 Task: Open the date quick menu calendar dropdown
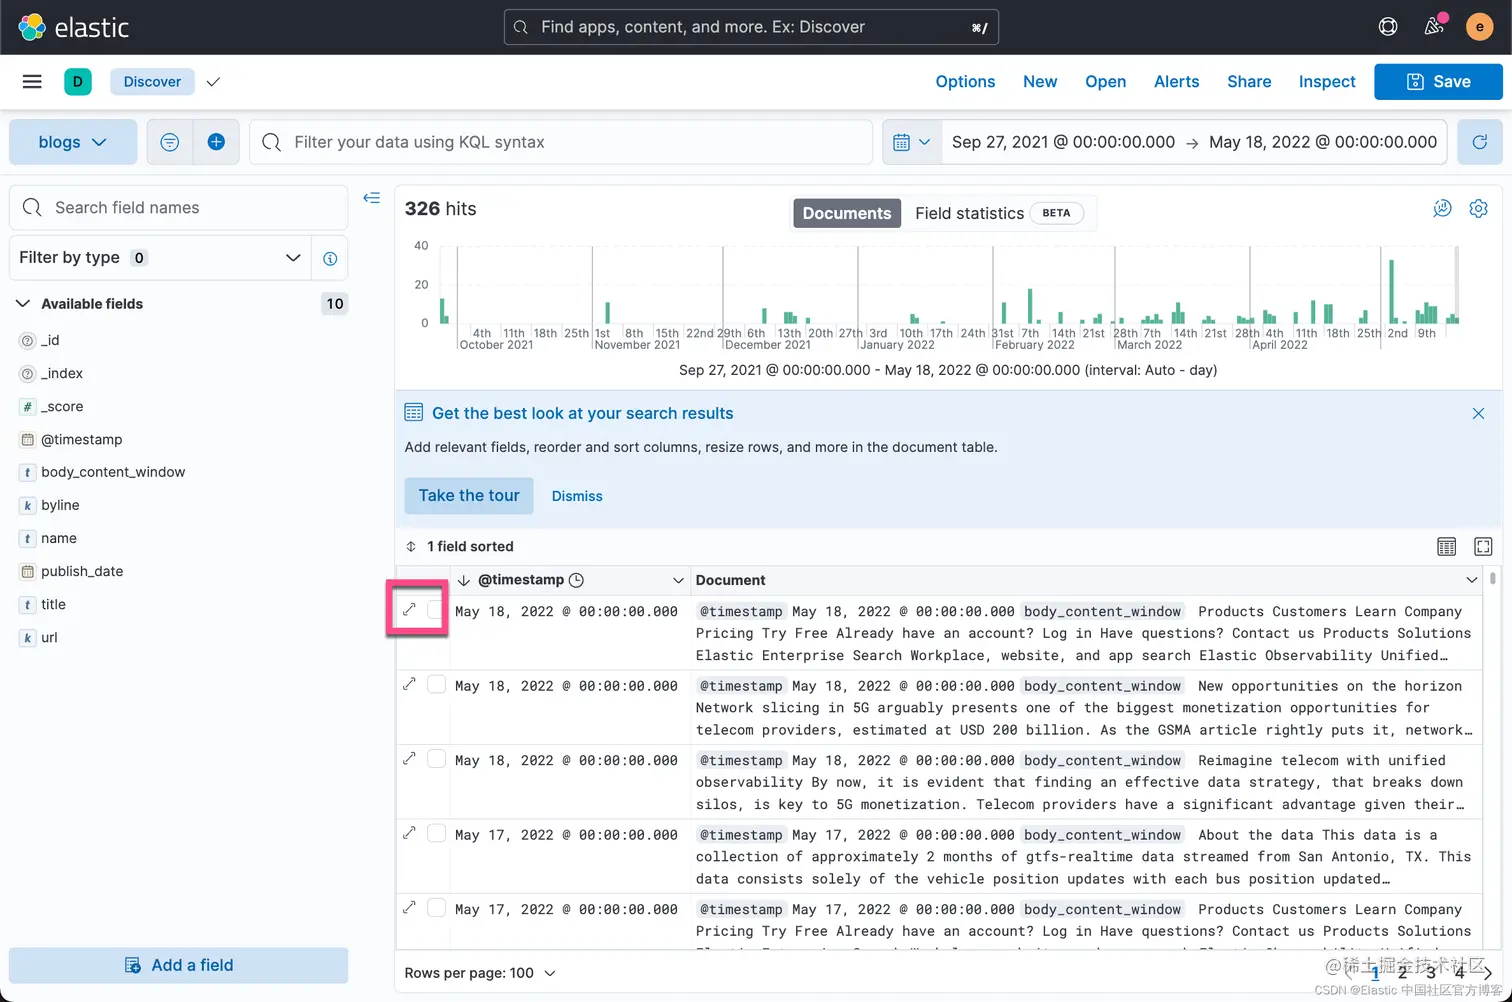click(x=911, y=142)
